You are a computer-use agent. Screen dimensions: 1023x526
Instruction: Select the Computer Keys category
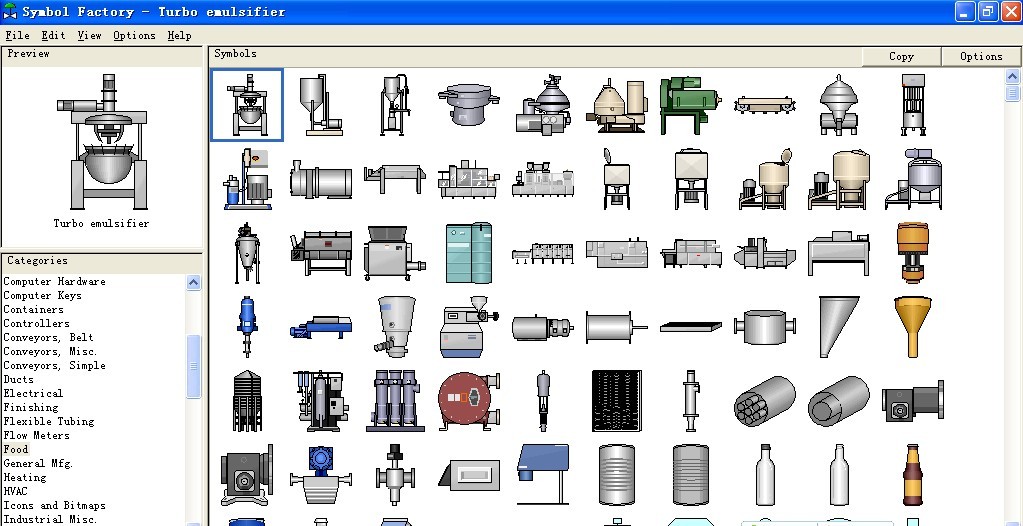click(x=42, y=295)
